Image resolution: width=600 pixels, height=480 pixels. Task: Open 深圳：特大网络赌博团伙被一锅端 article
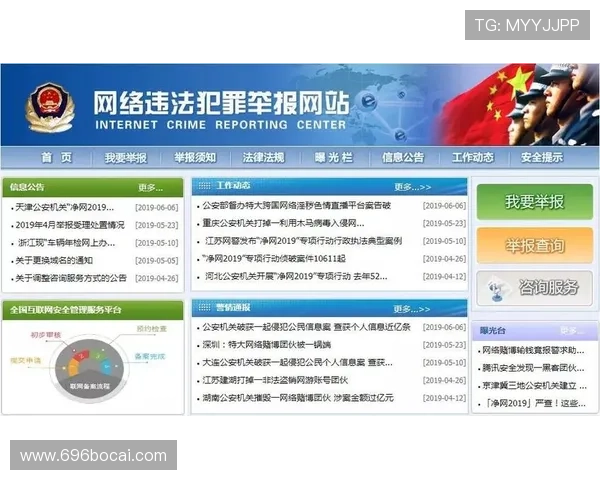click(267, 345)
